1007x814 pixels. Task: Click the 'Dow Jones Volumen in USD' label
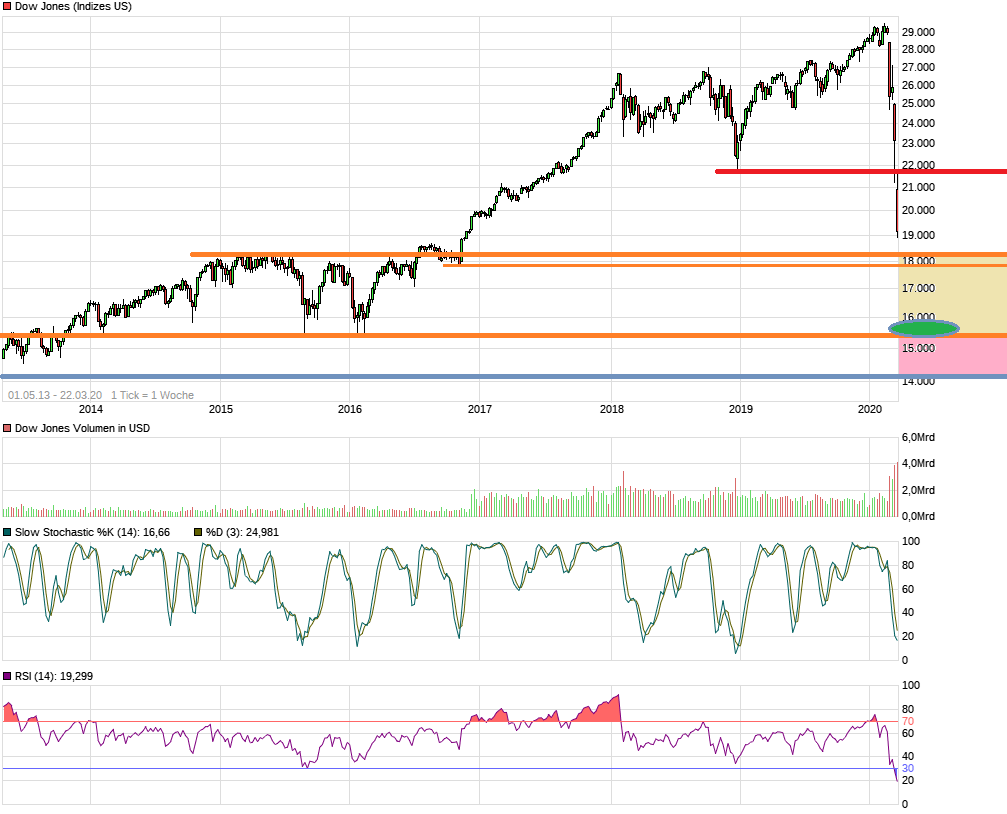coord(82,429)
